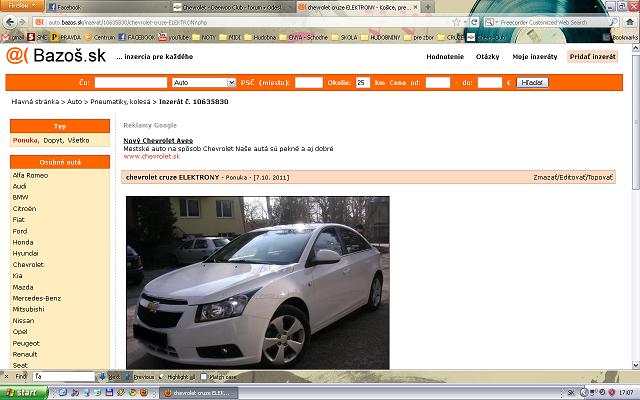This screenshot has width=640, height=400.
Task: Enable the Match case checkbox
Action: (204, 376)
